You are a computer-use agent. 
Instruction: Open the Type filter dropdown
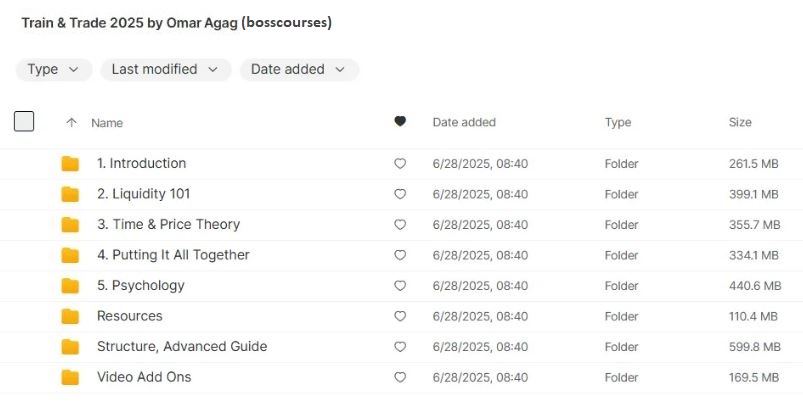pyautogui.click(x=54, y=70)
